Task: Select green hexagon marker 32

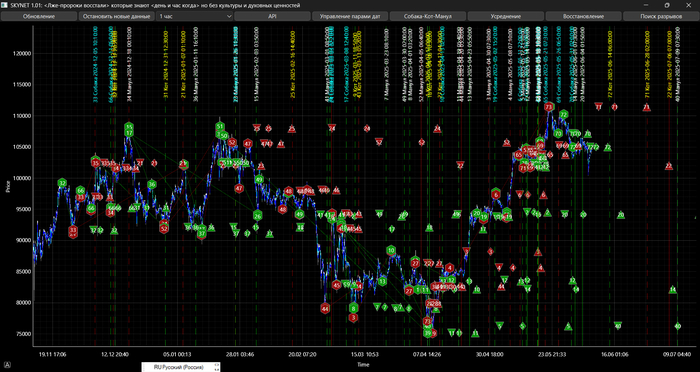Action: [x=62, y=183]
